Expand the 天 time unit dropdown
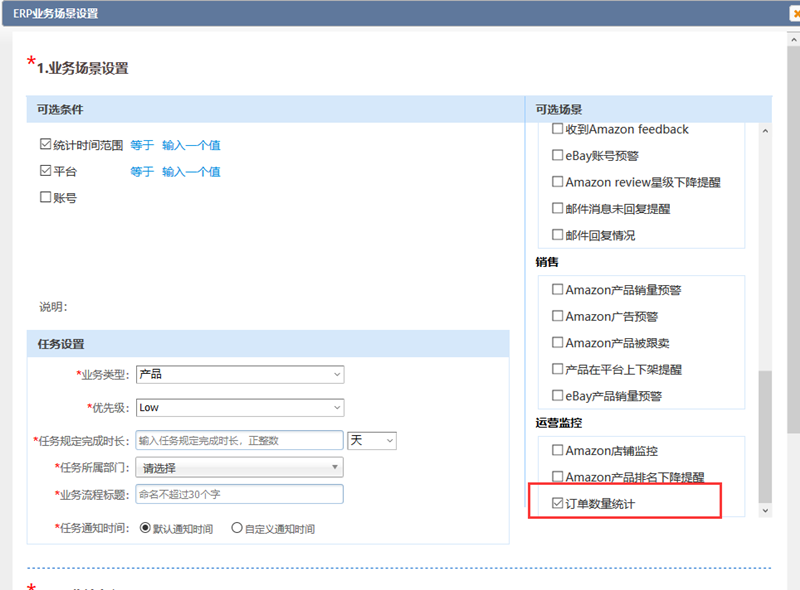This screenshot has height=590, width=800. pyautogui.click(x=372, y=440)
